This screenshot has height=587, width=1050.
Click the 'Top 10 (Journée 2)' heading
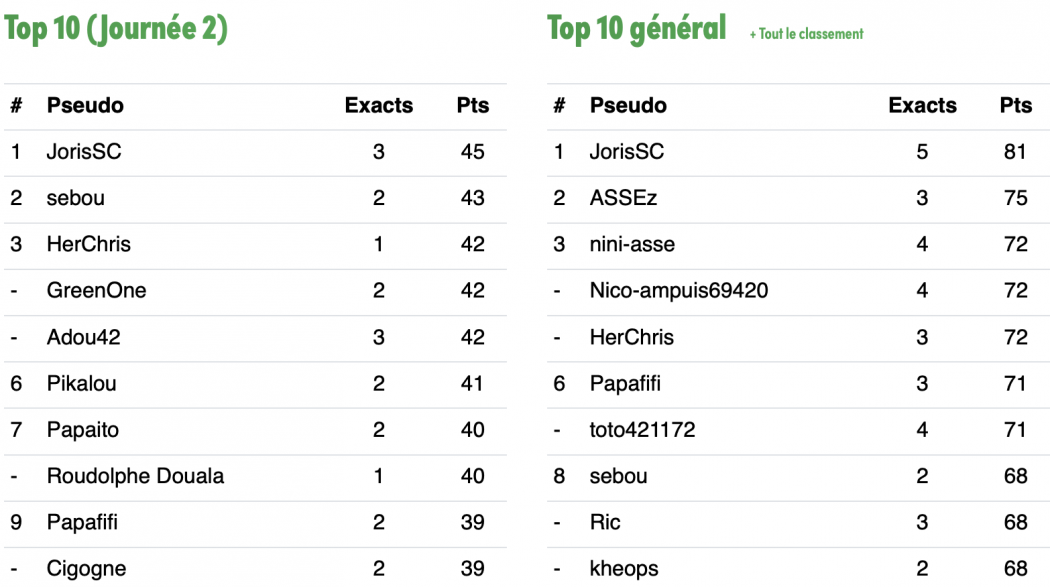tap(116, 29)
